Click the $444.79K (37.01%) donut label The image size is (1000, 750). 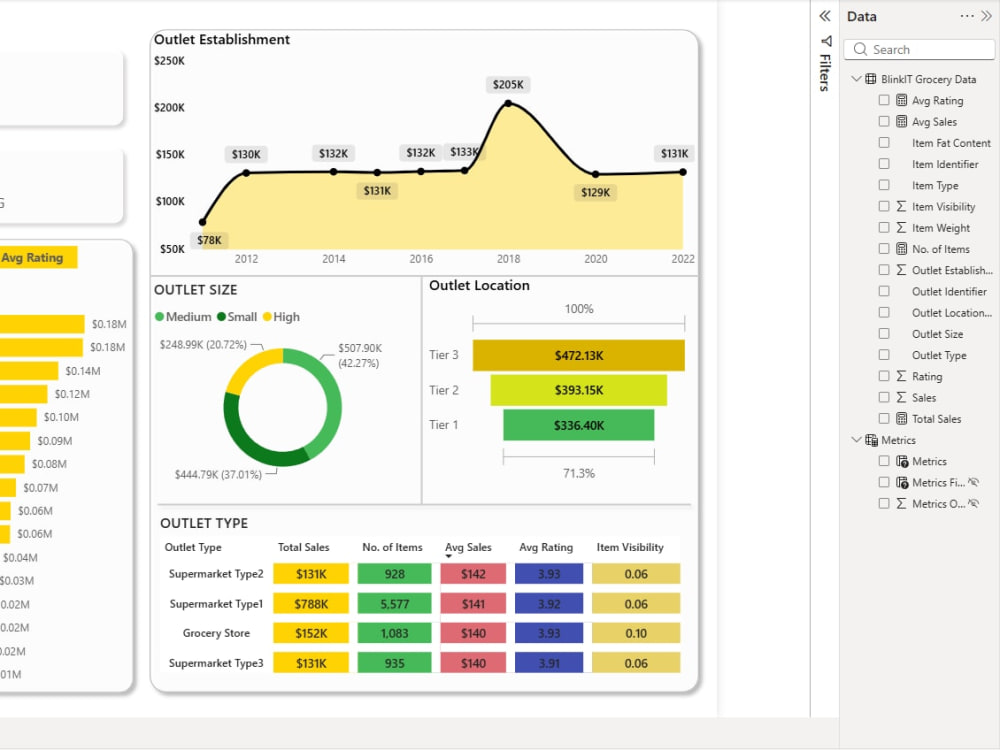(218, 474)
